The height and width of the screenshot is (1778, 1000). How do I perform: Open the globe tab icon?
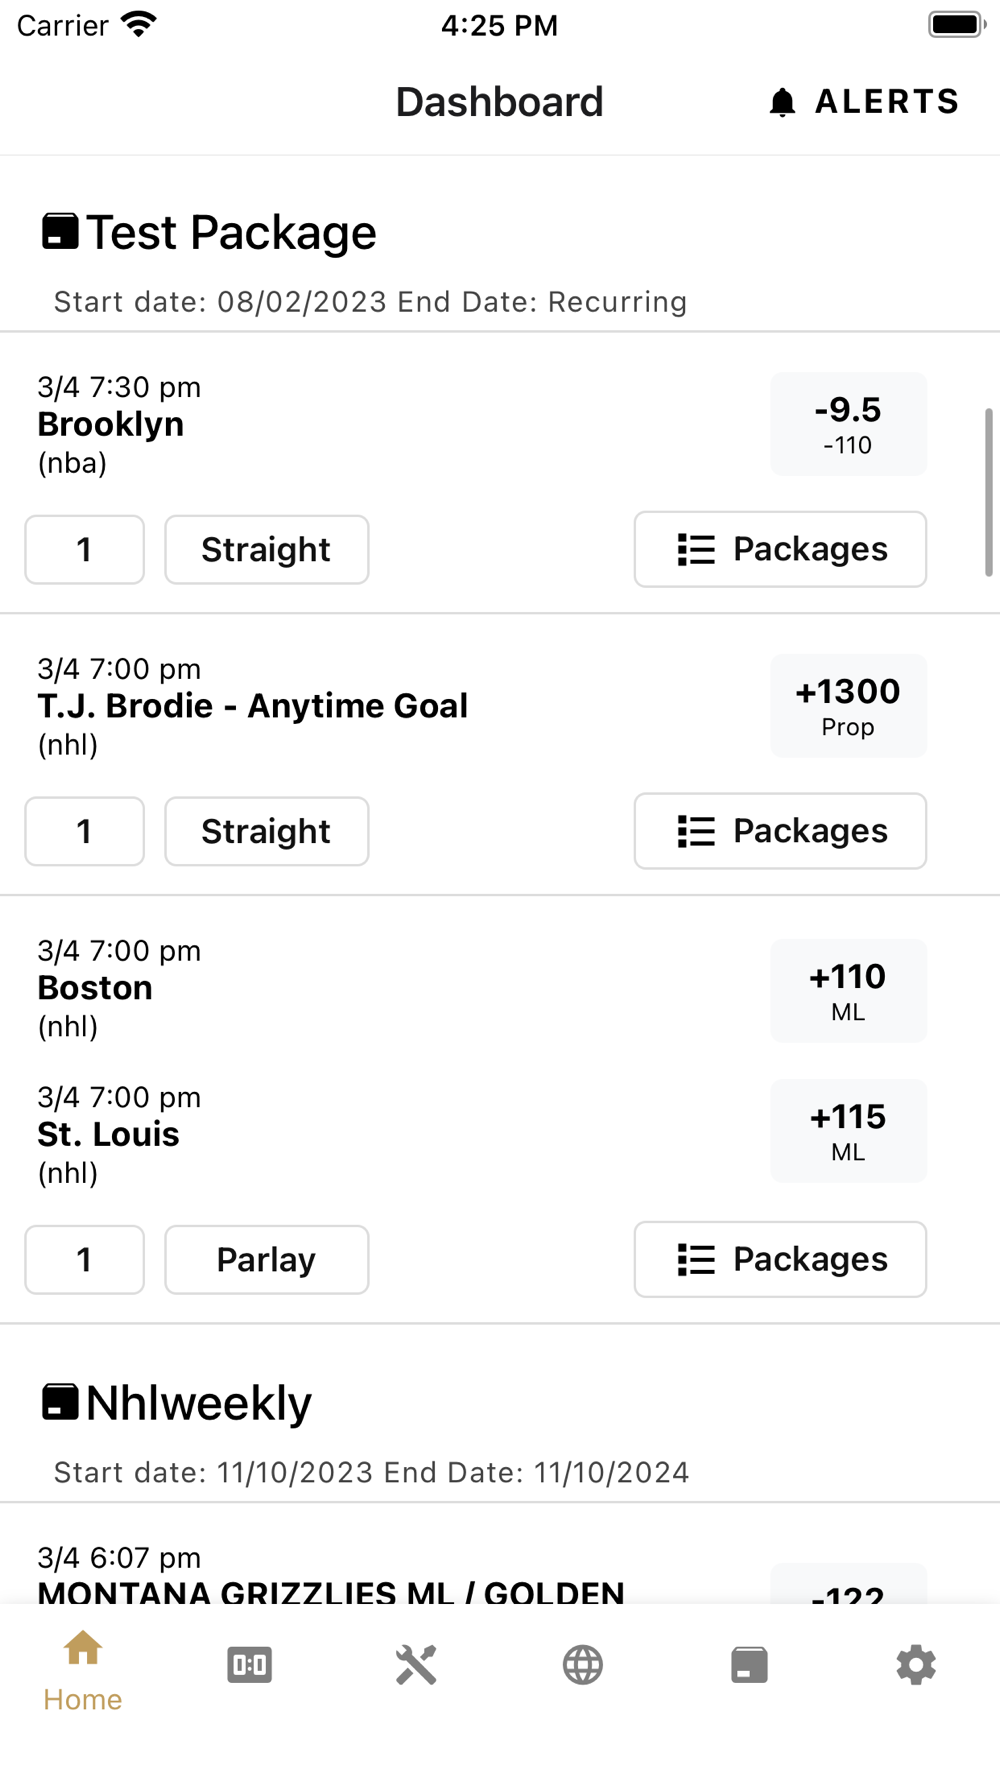click(x=582, y=1665)
